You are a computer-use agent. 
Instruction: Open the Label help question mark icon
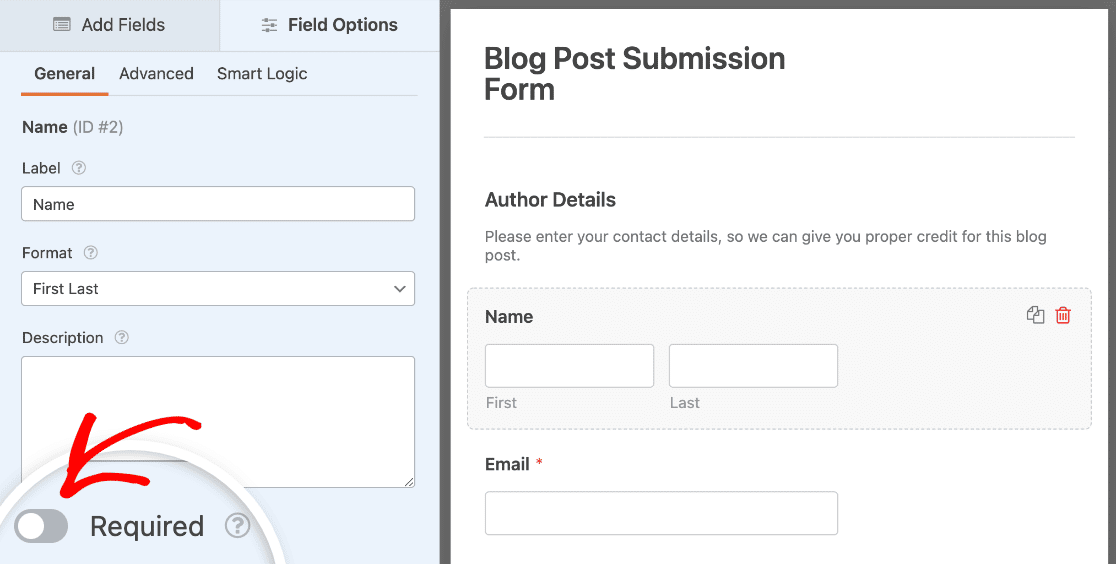click(79, 168)
